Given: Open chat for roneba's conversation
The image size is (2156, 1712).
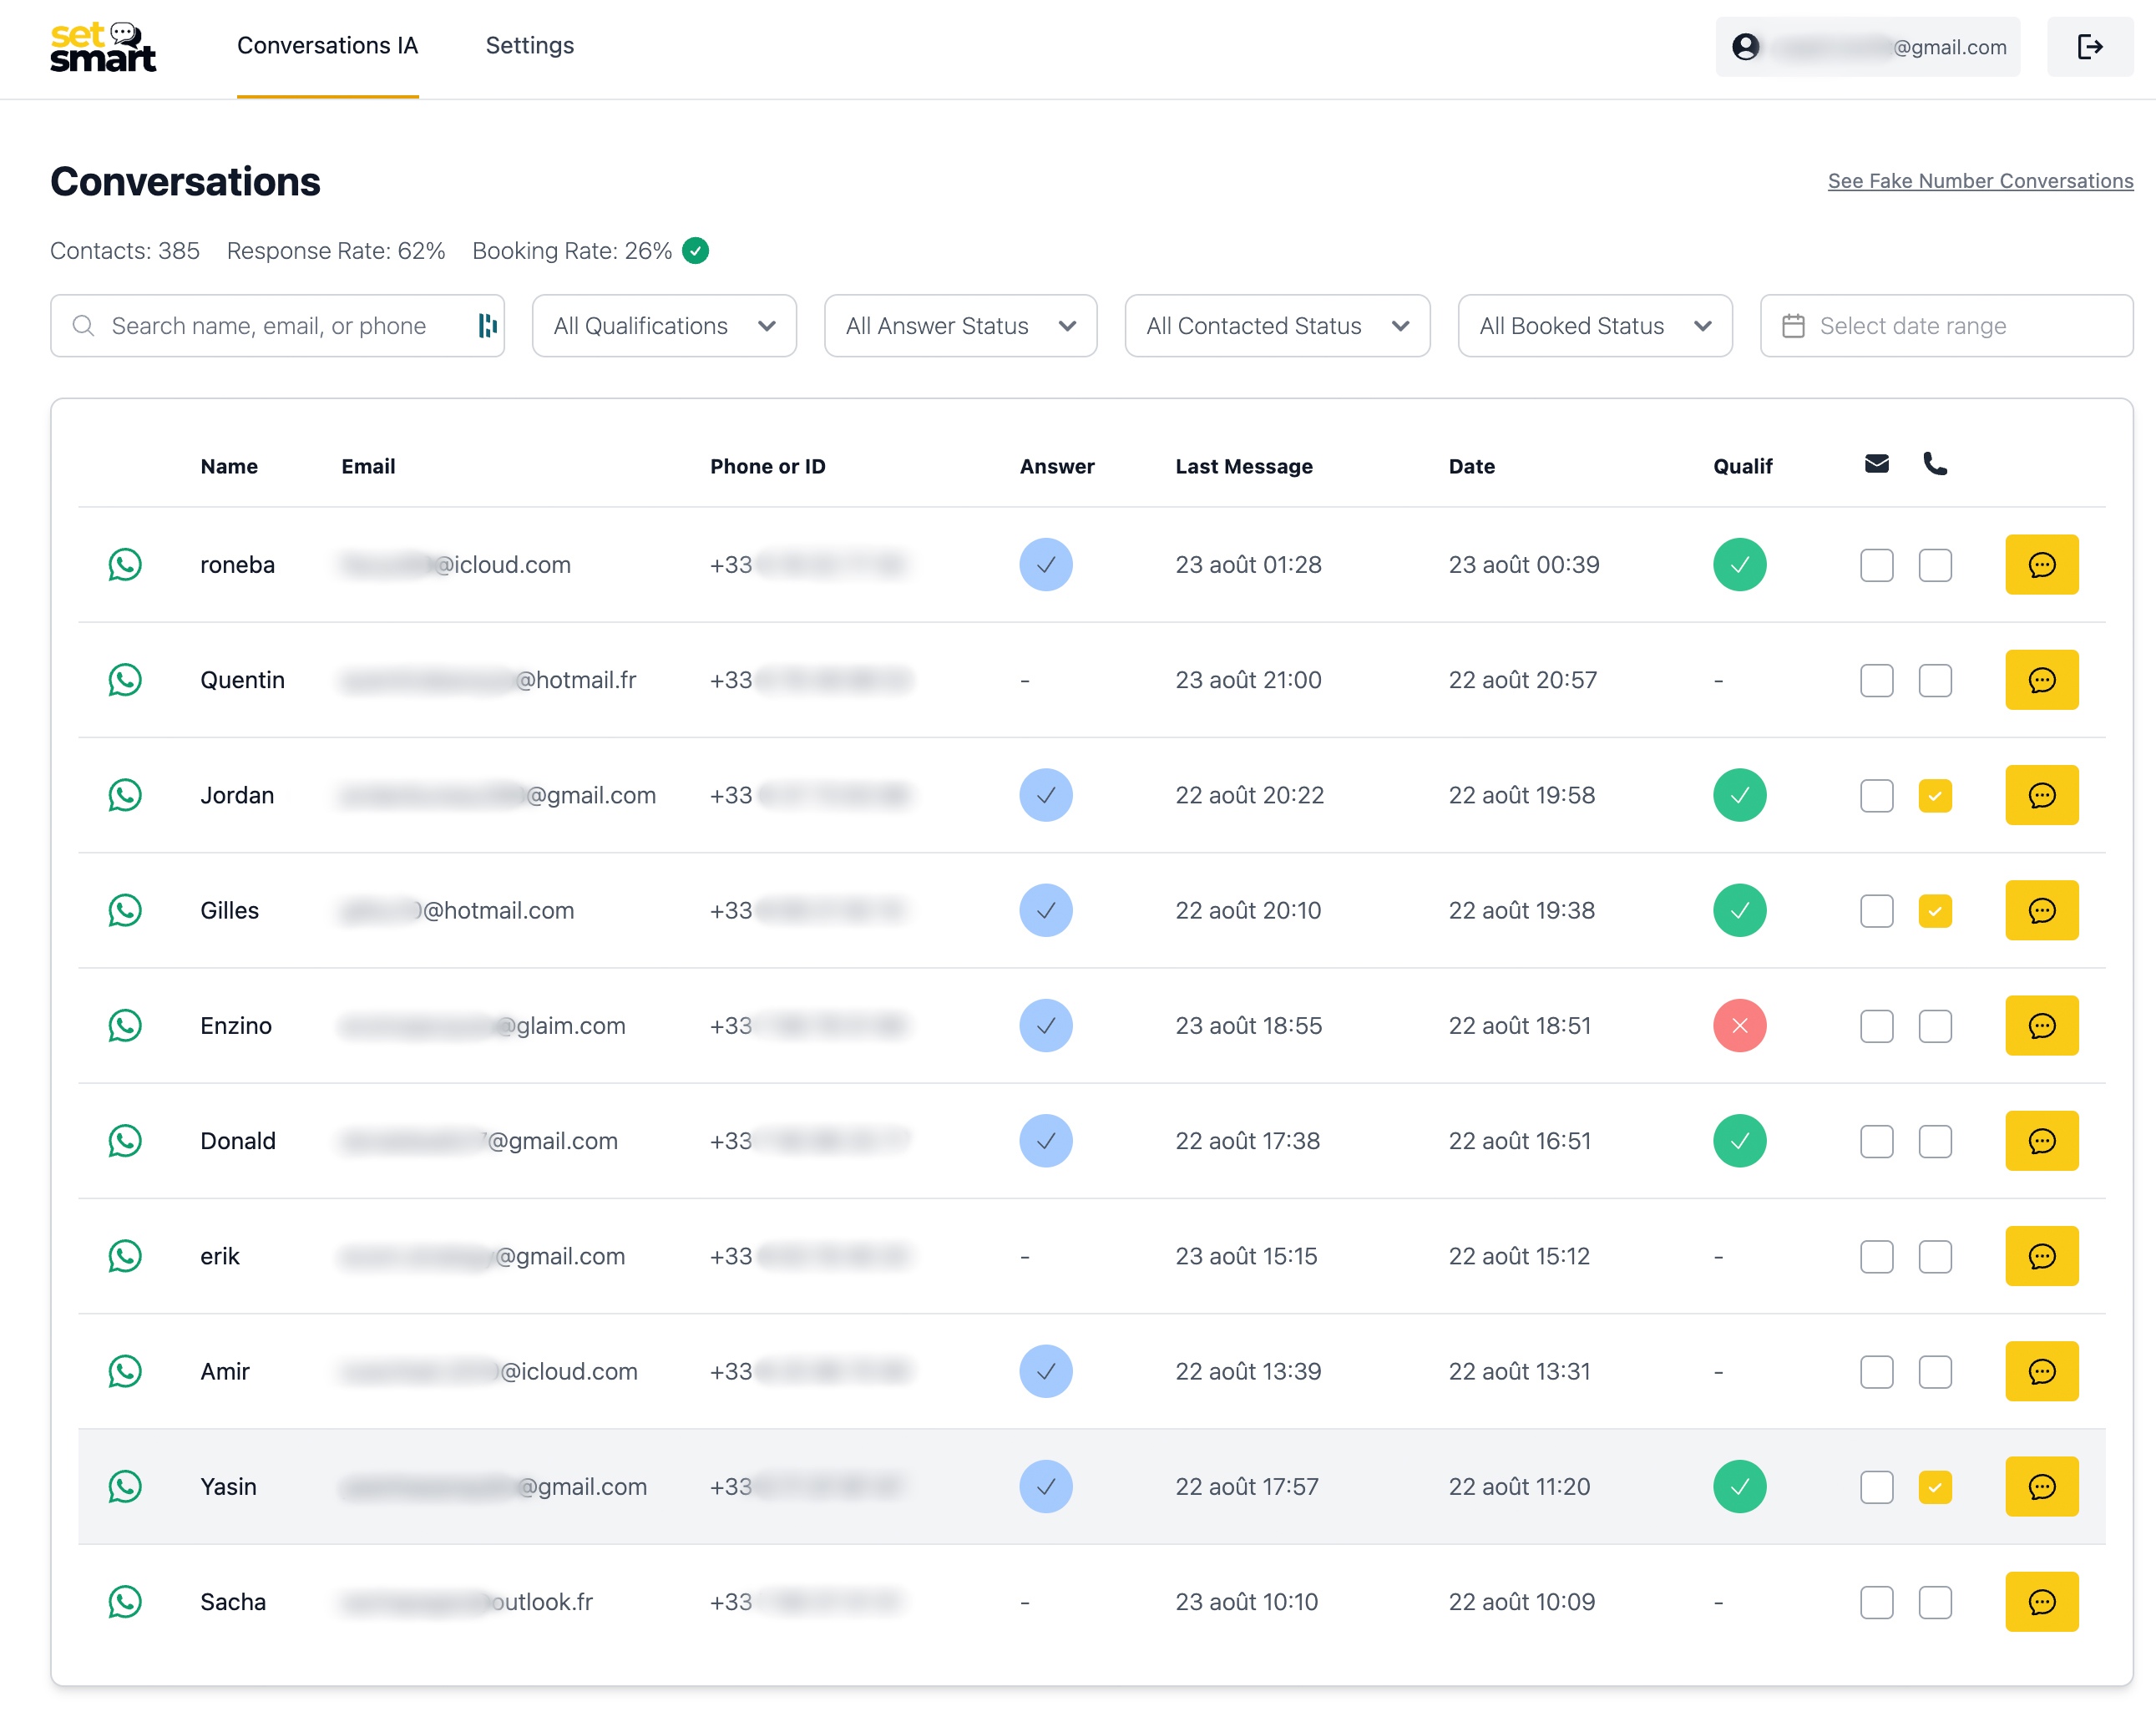Looking at the screenshot, I should (x=2041, y=565).
